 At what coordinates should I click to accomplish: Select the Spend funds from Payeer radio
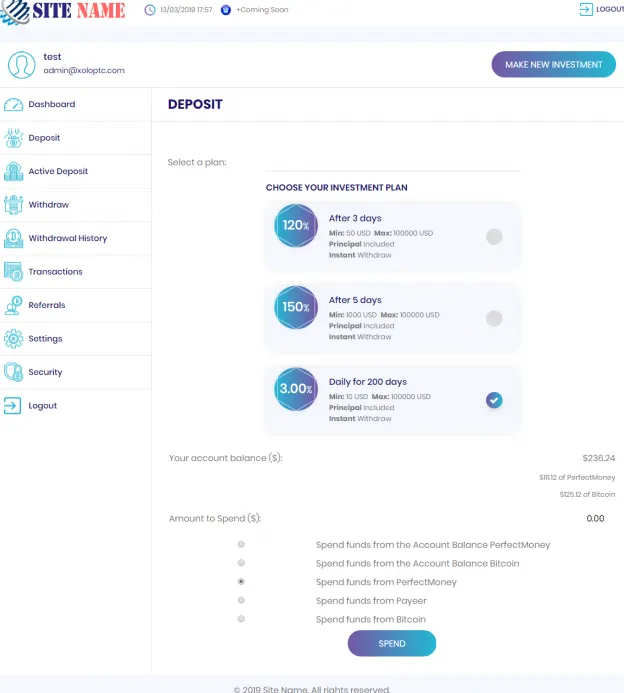click(x=241, y=600)
